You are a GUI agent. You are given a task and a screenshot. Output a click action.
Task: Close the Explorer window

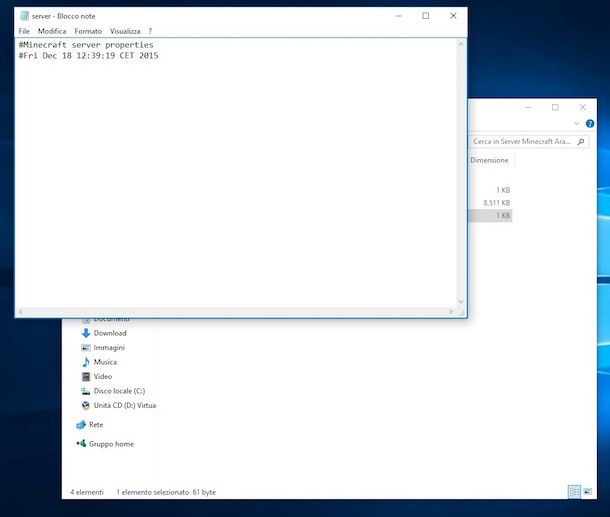point(582,107)
